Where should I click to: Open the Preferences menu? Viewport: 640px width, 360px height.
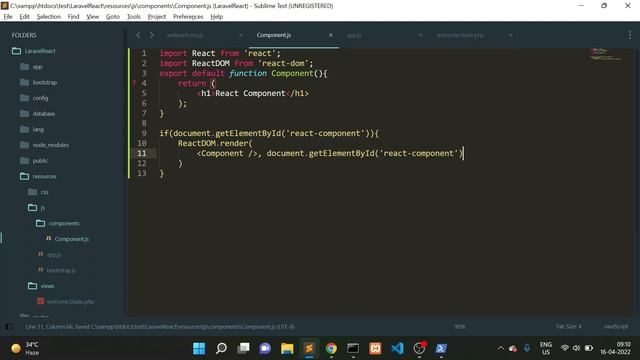coord(188,17)
